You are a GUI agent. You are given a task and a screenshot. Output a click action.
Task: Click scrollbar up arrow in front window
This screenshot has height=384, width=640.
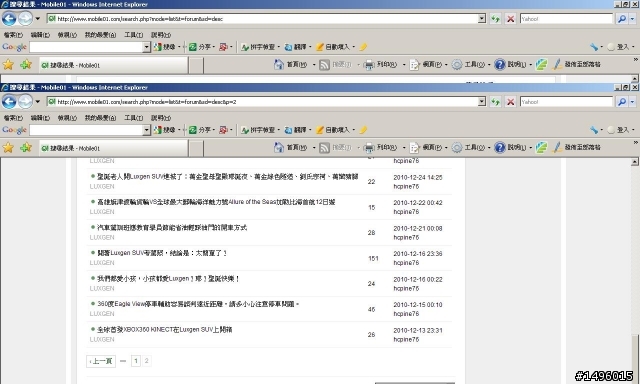[x=635, y=162]
